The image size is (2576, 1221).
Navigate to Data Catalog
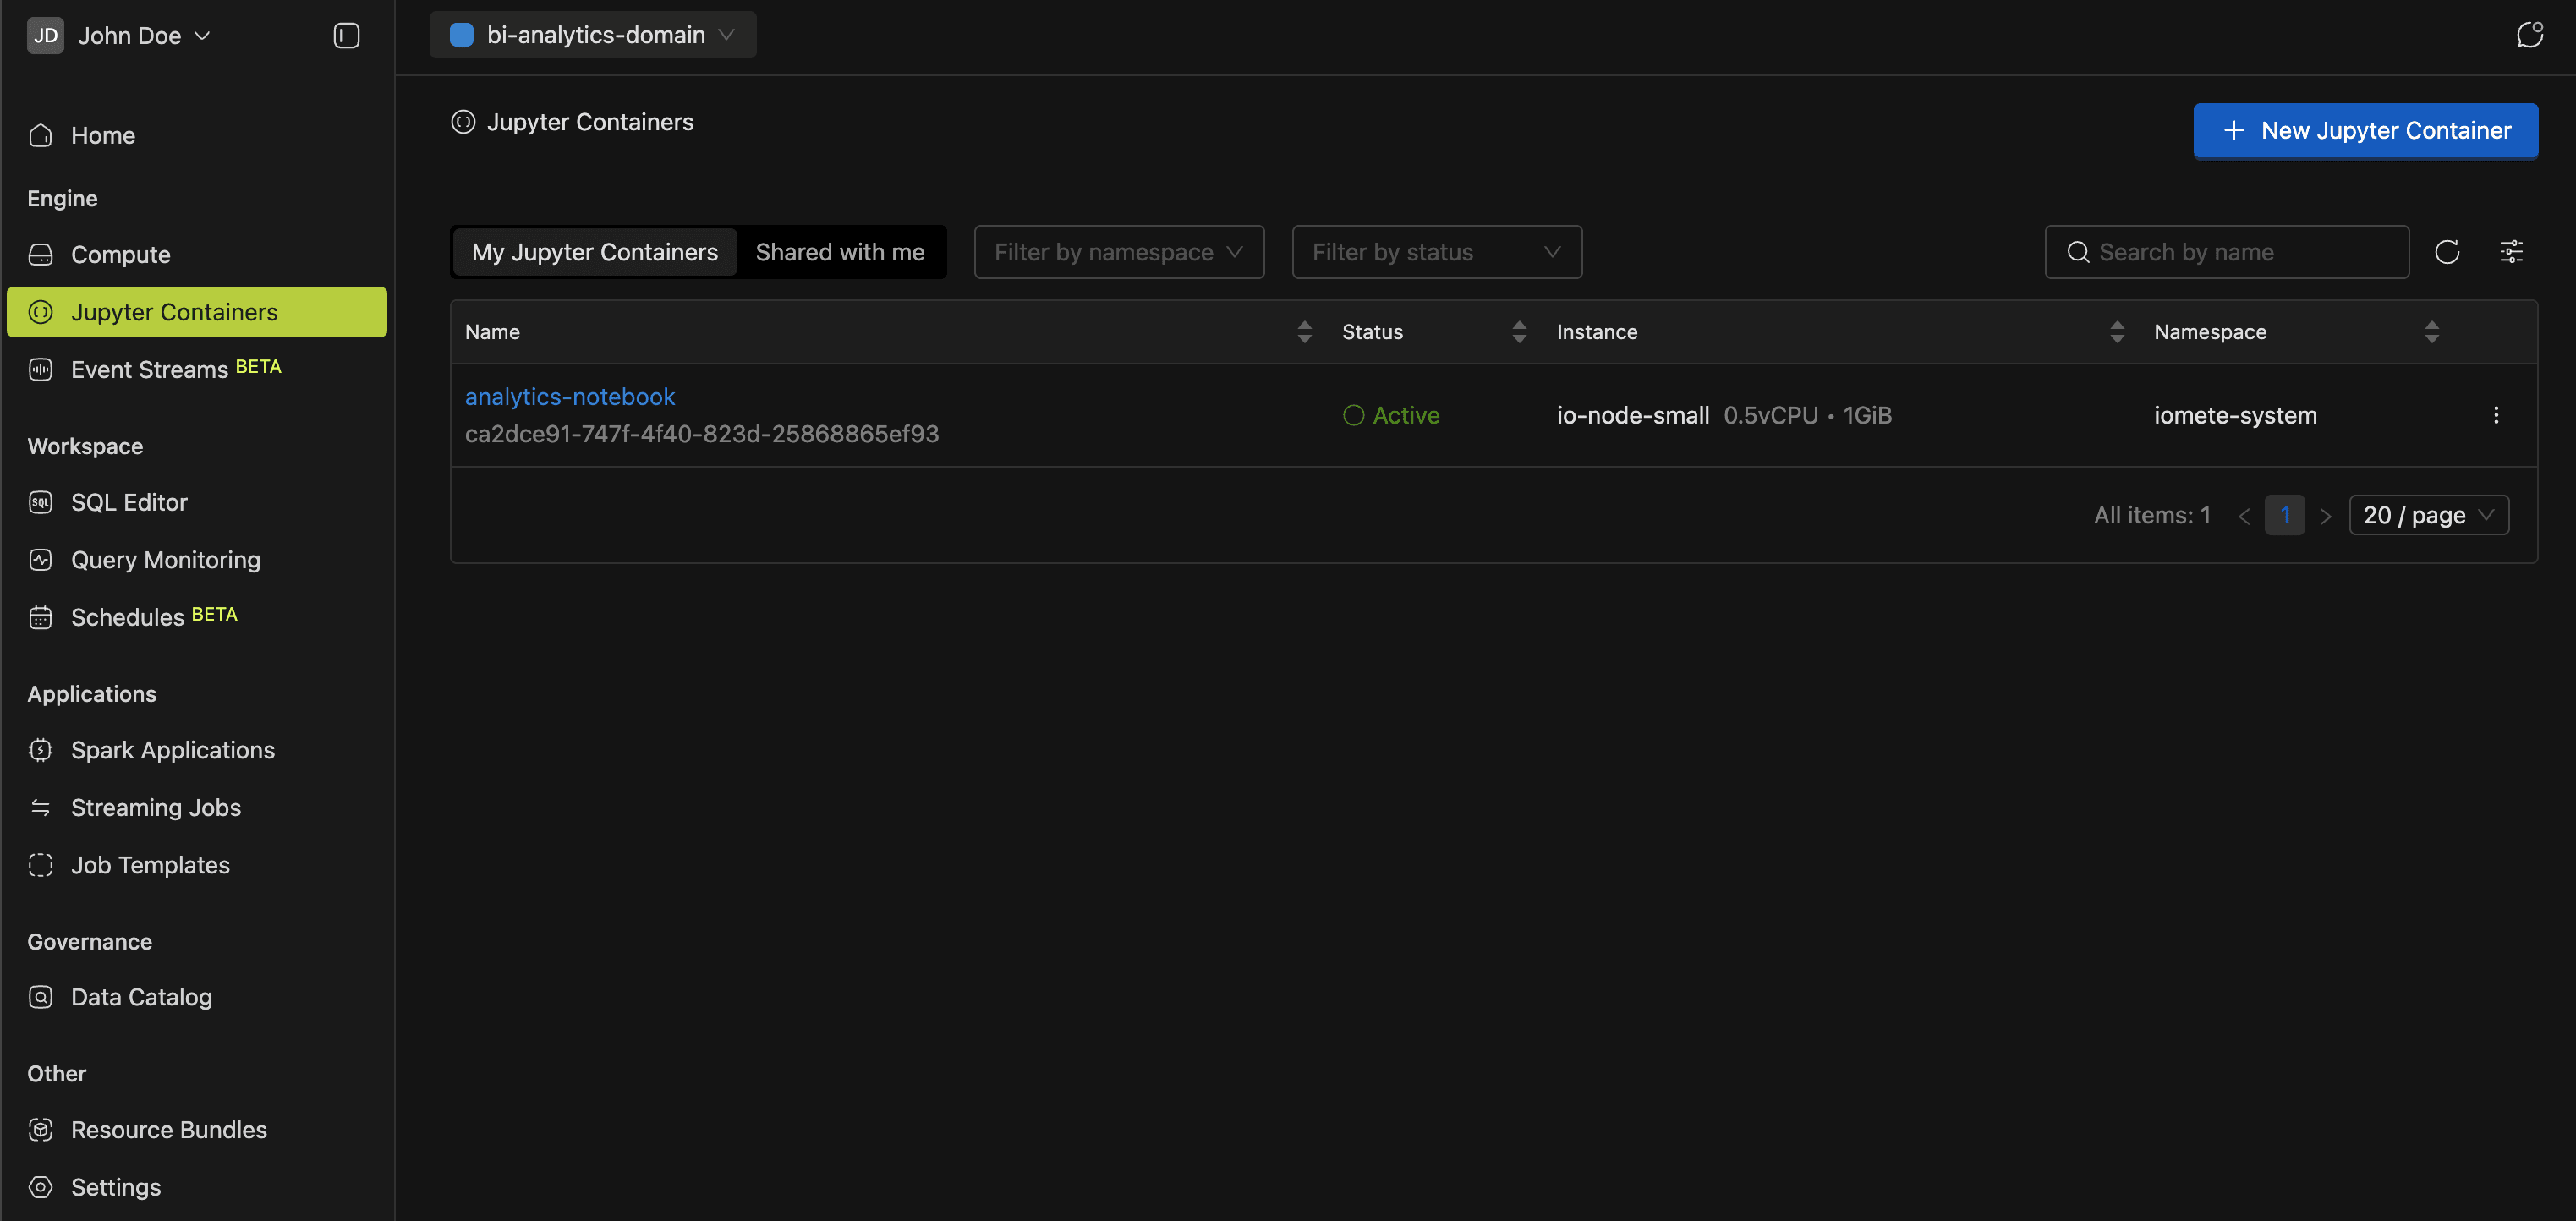[141, 997]
